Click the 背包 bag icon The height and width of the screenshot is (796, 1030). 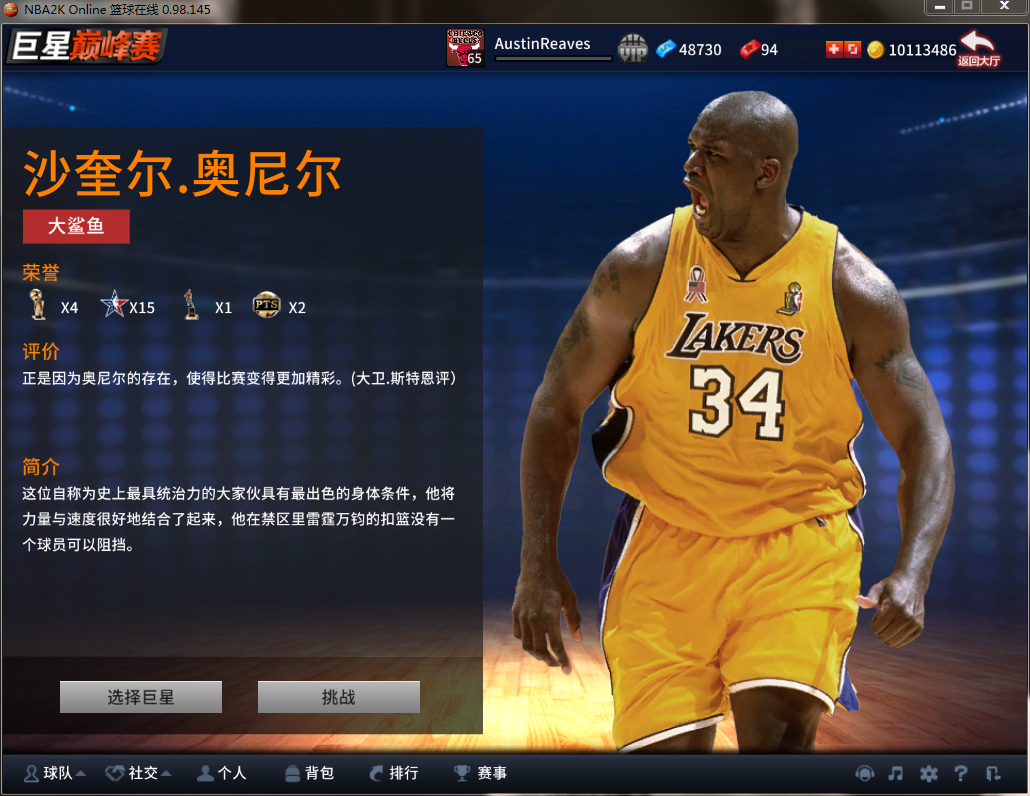[292, 774]
